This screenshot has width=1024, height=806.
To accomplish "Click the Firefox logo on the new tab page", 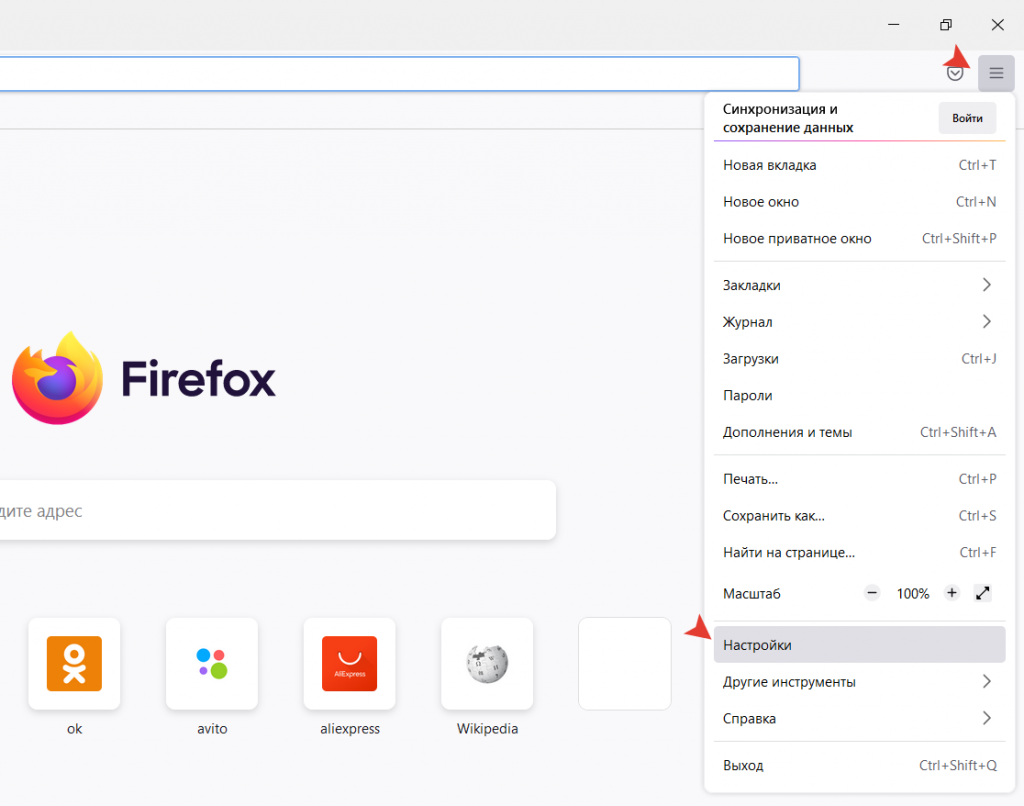I will [x=57, y=379].
